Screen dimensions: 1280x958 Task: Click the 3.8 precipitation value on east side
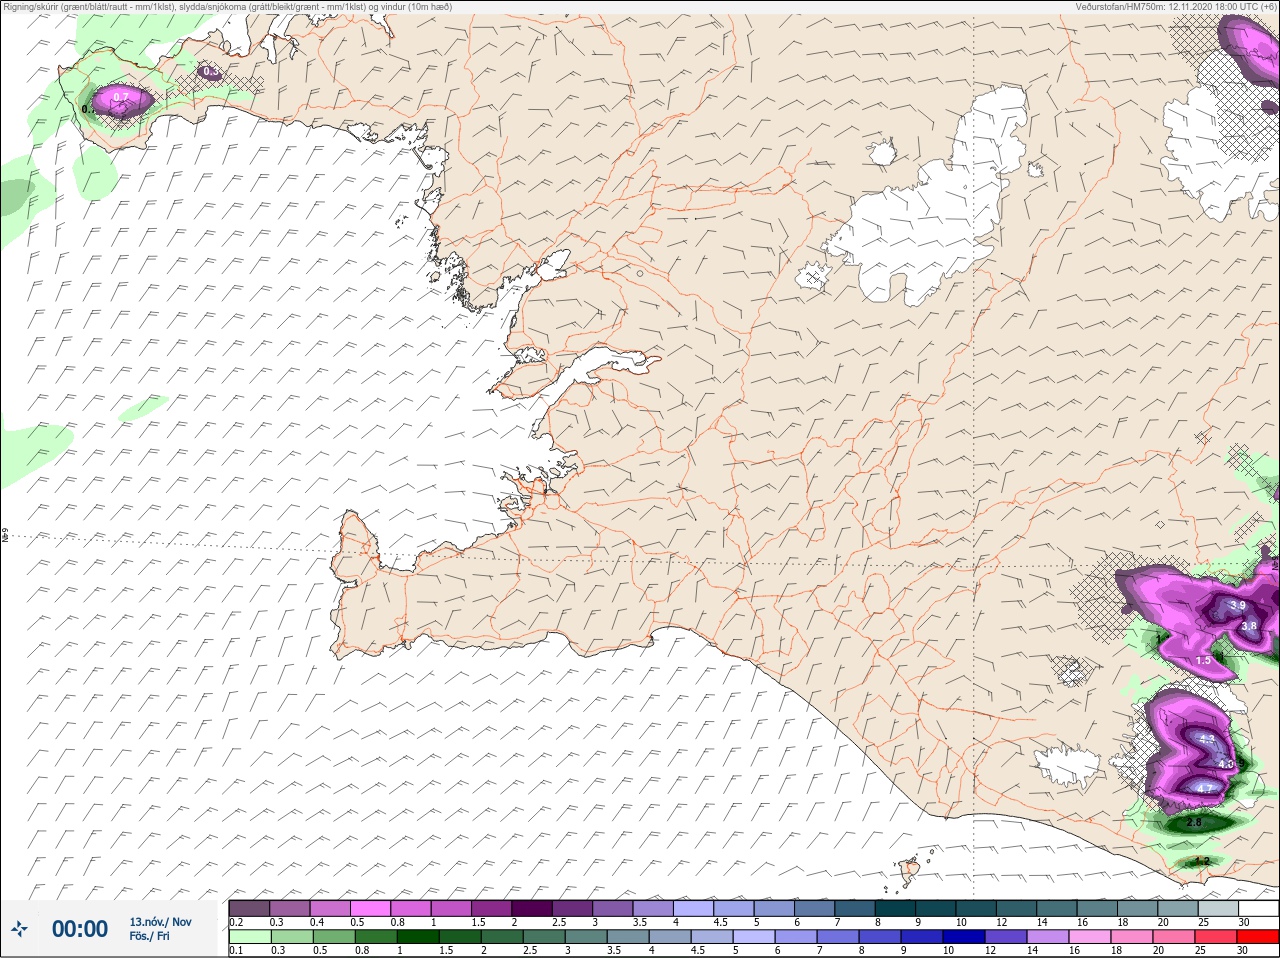[x=1249, y=627]
